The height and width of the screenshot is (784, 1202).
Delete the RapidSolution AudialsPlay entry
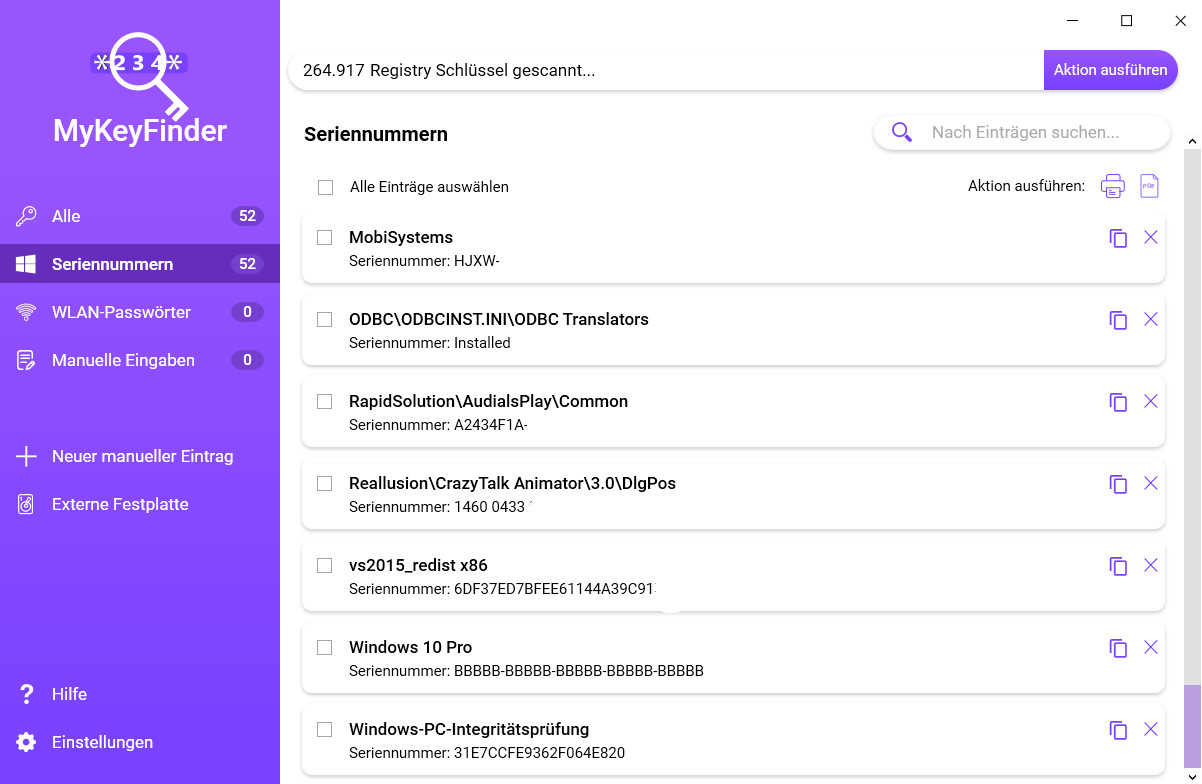(x=1151, y=401)
